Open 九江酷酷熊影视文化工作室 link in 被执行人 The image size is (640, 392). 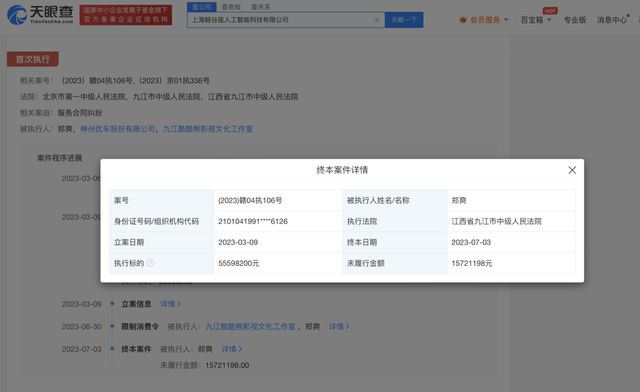[x=208, y=129]
